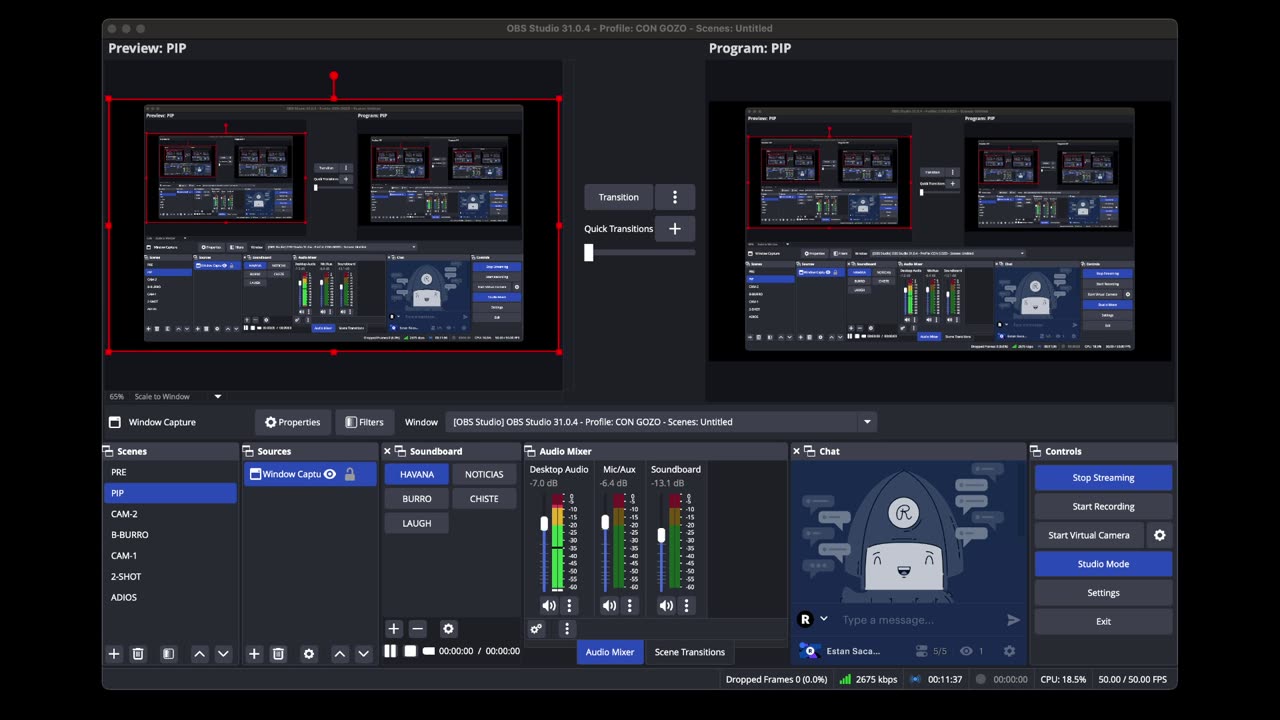Expand the chat identity chevron
This screenshot has width=1280, height=720.
click(x=824, y=619)
